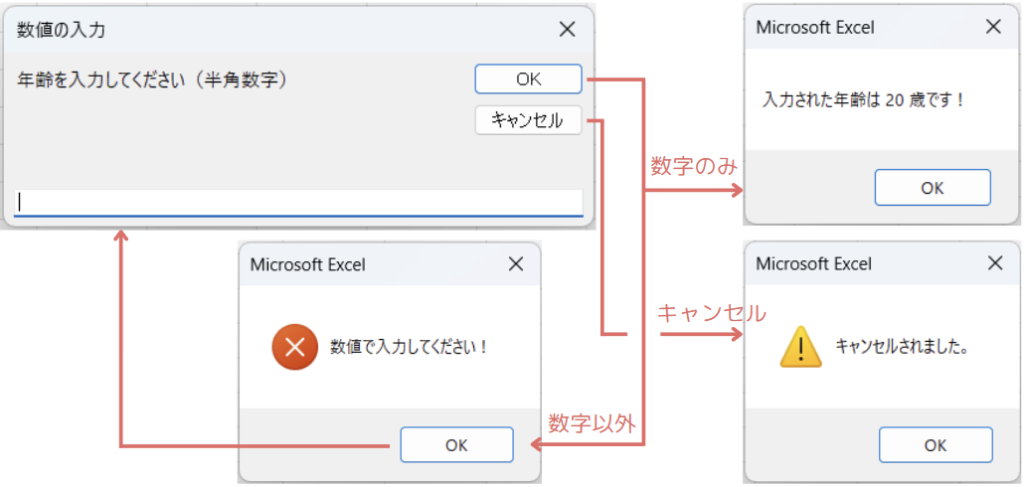Click the yellow warning triangle icon
Screen dimensions: 1024x487
point(800,347)
